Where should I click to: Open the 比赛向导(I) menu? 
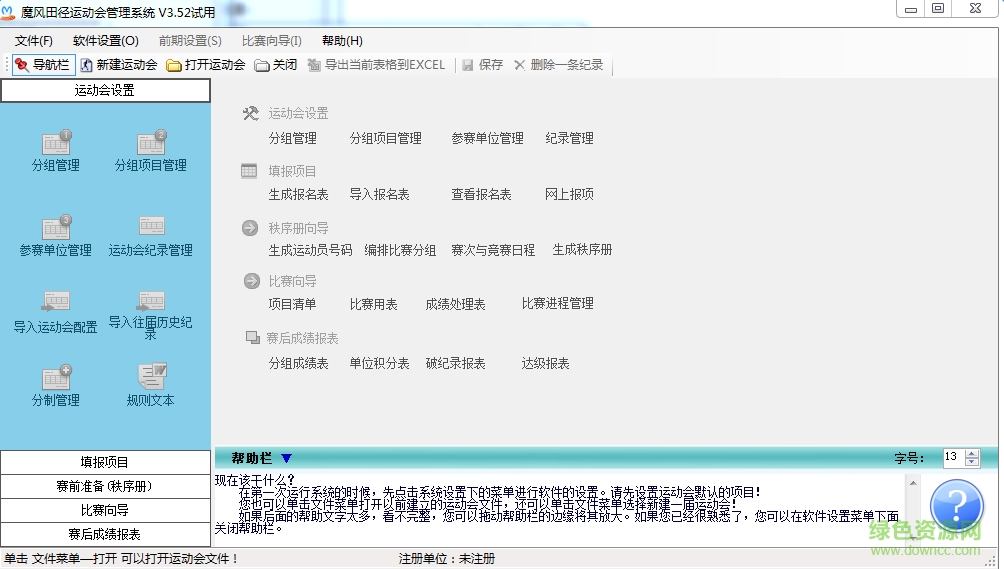point(271,41)
